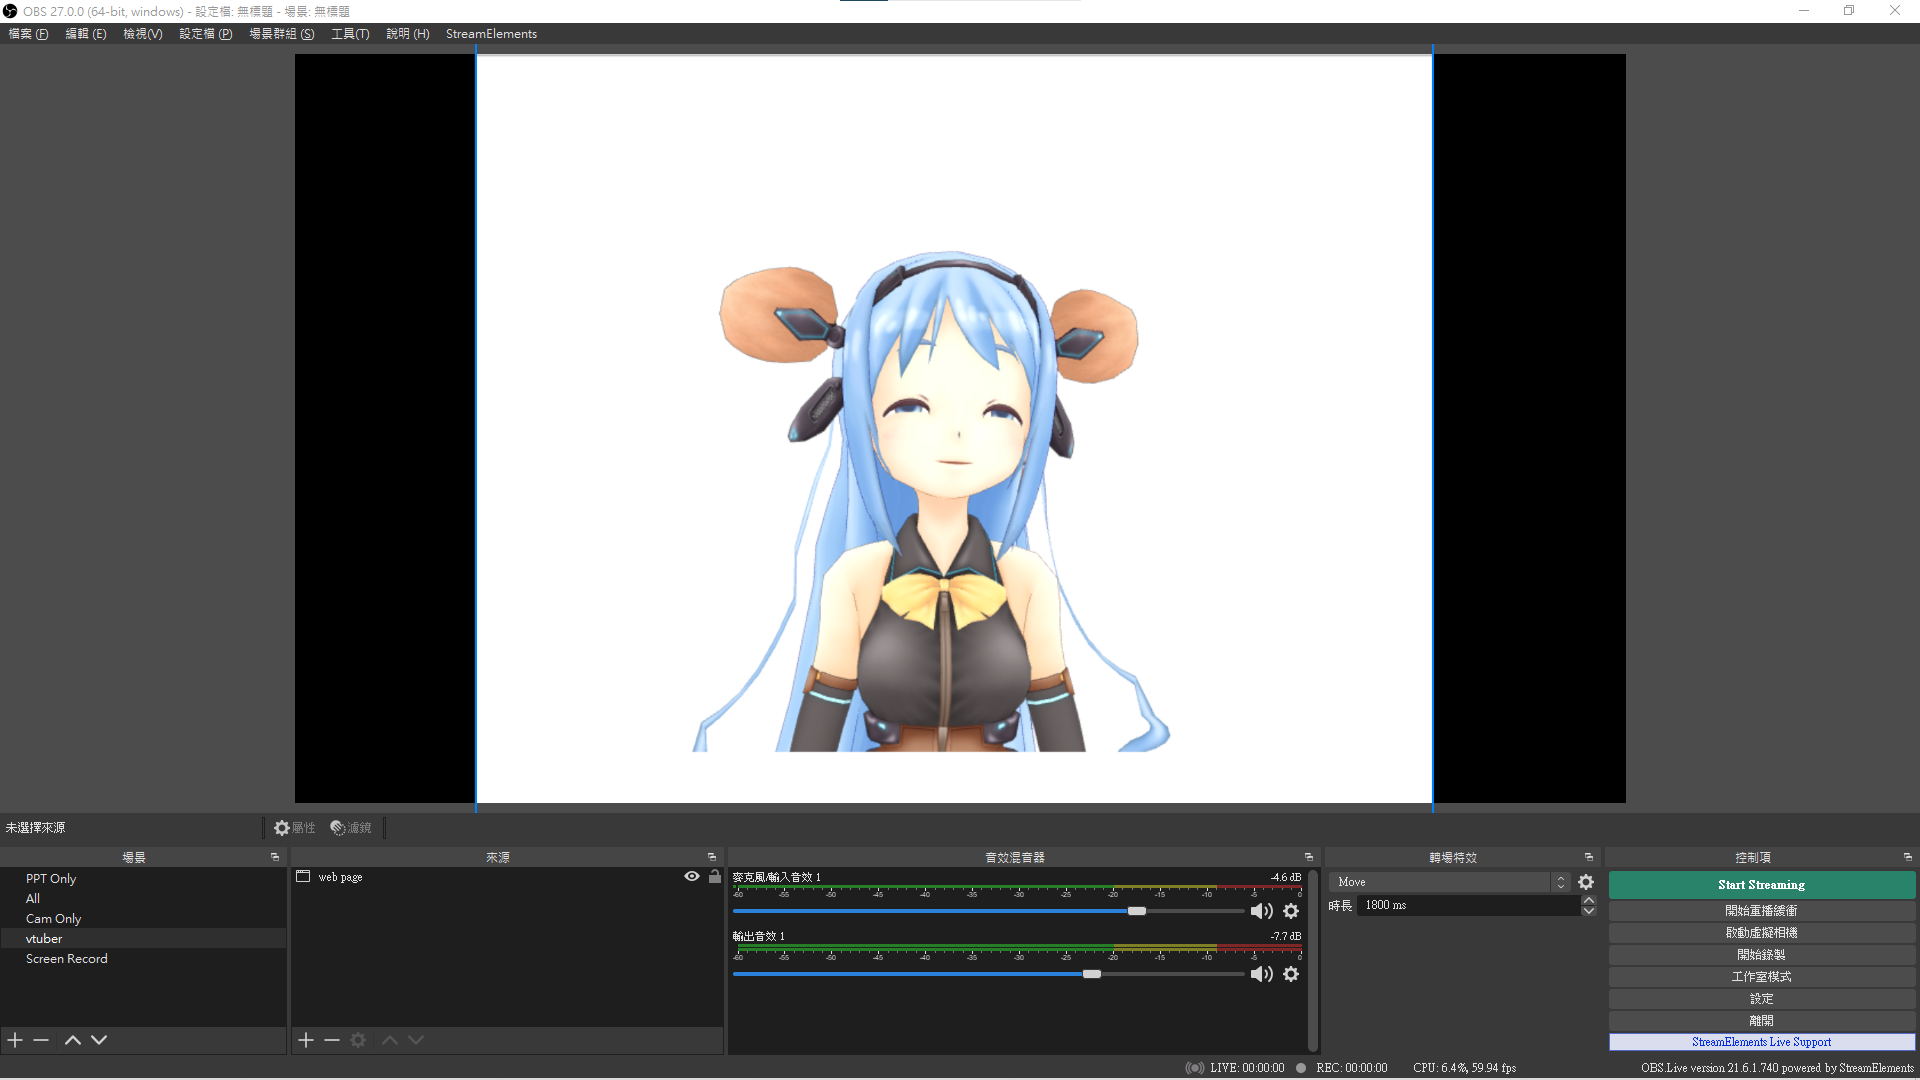Mute the output audio channel
1920x1080 pixels.
(1261, 974)
